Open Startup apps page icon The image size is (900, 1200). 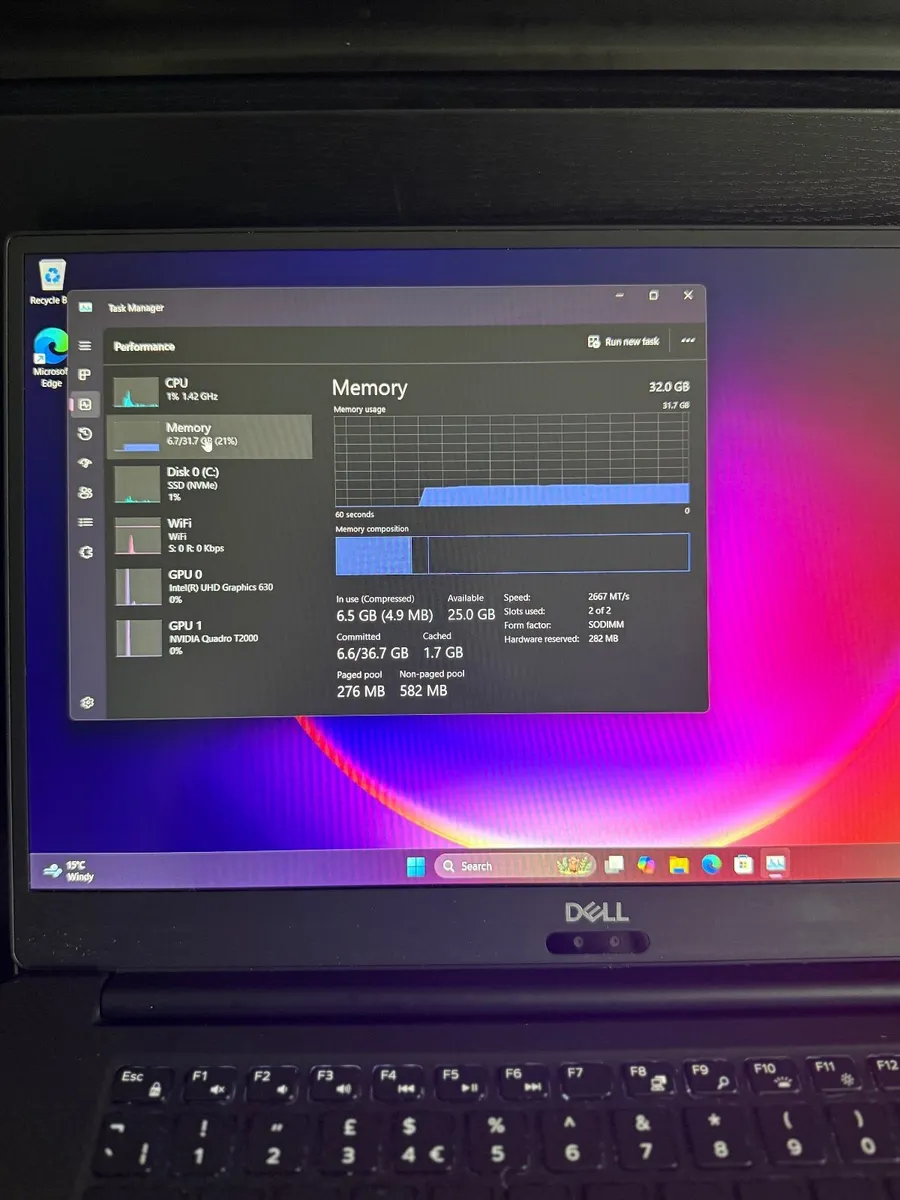(85, 463)
